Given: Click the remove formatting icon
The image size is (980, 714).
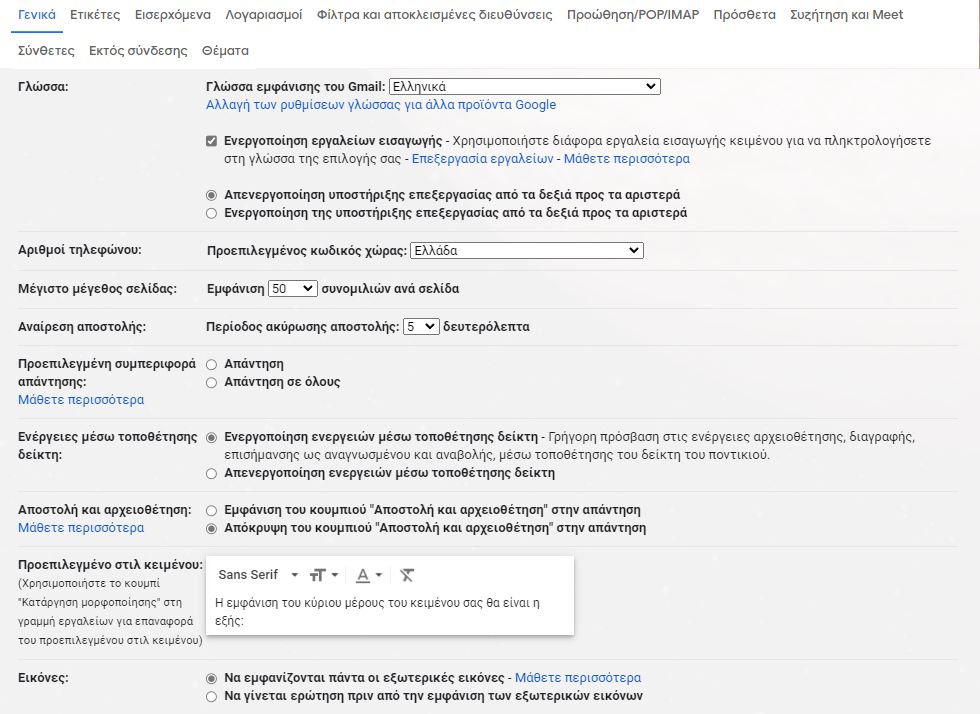Looking at the screenshot, I should pyautogui.click(x=407, y=575).
